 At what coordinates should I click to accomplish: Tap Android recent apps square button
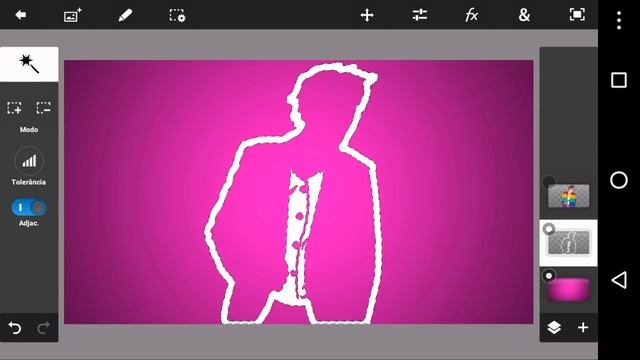pyautogui.click(x=619, y=80)
